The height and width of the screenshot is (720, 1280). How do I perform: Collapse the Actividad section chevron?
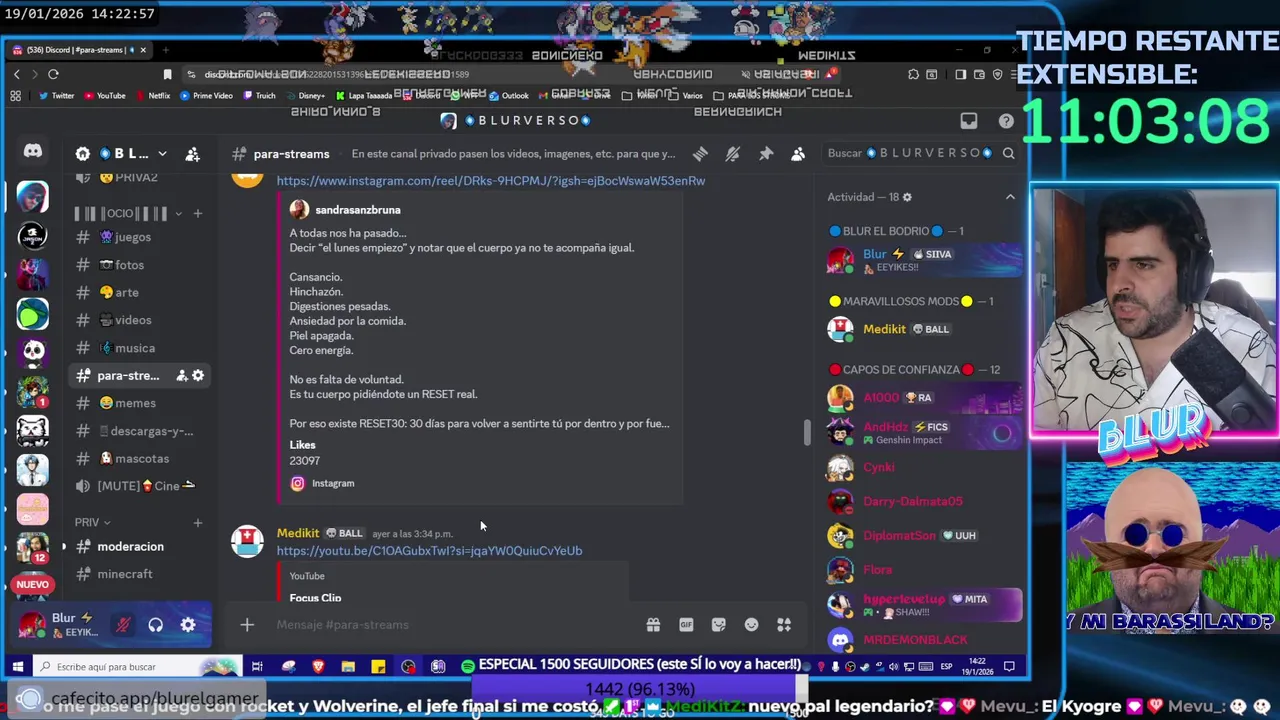(1010, 197)
